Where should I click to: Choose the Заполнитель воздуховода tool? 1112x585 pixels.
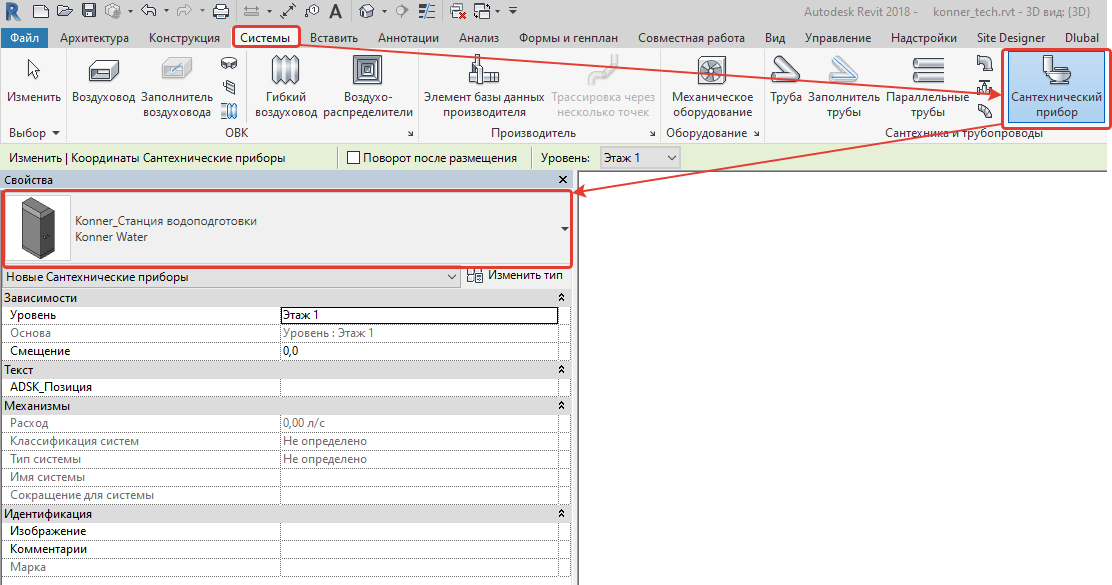[x=177, y=88]
